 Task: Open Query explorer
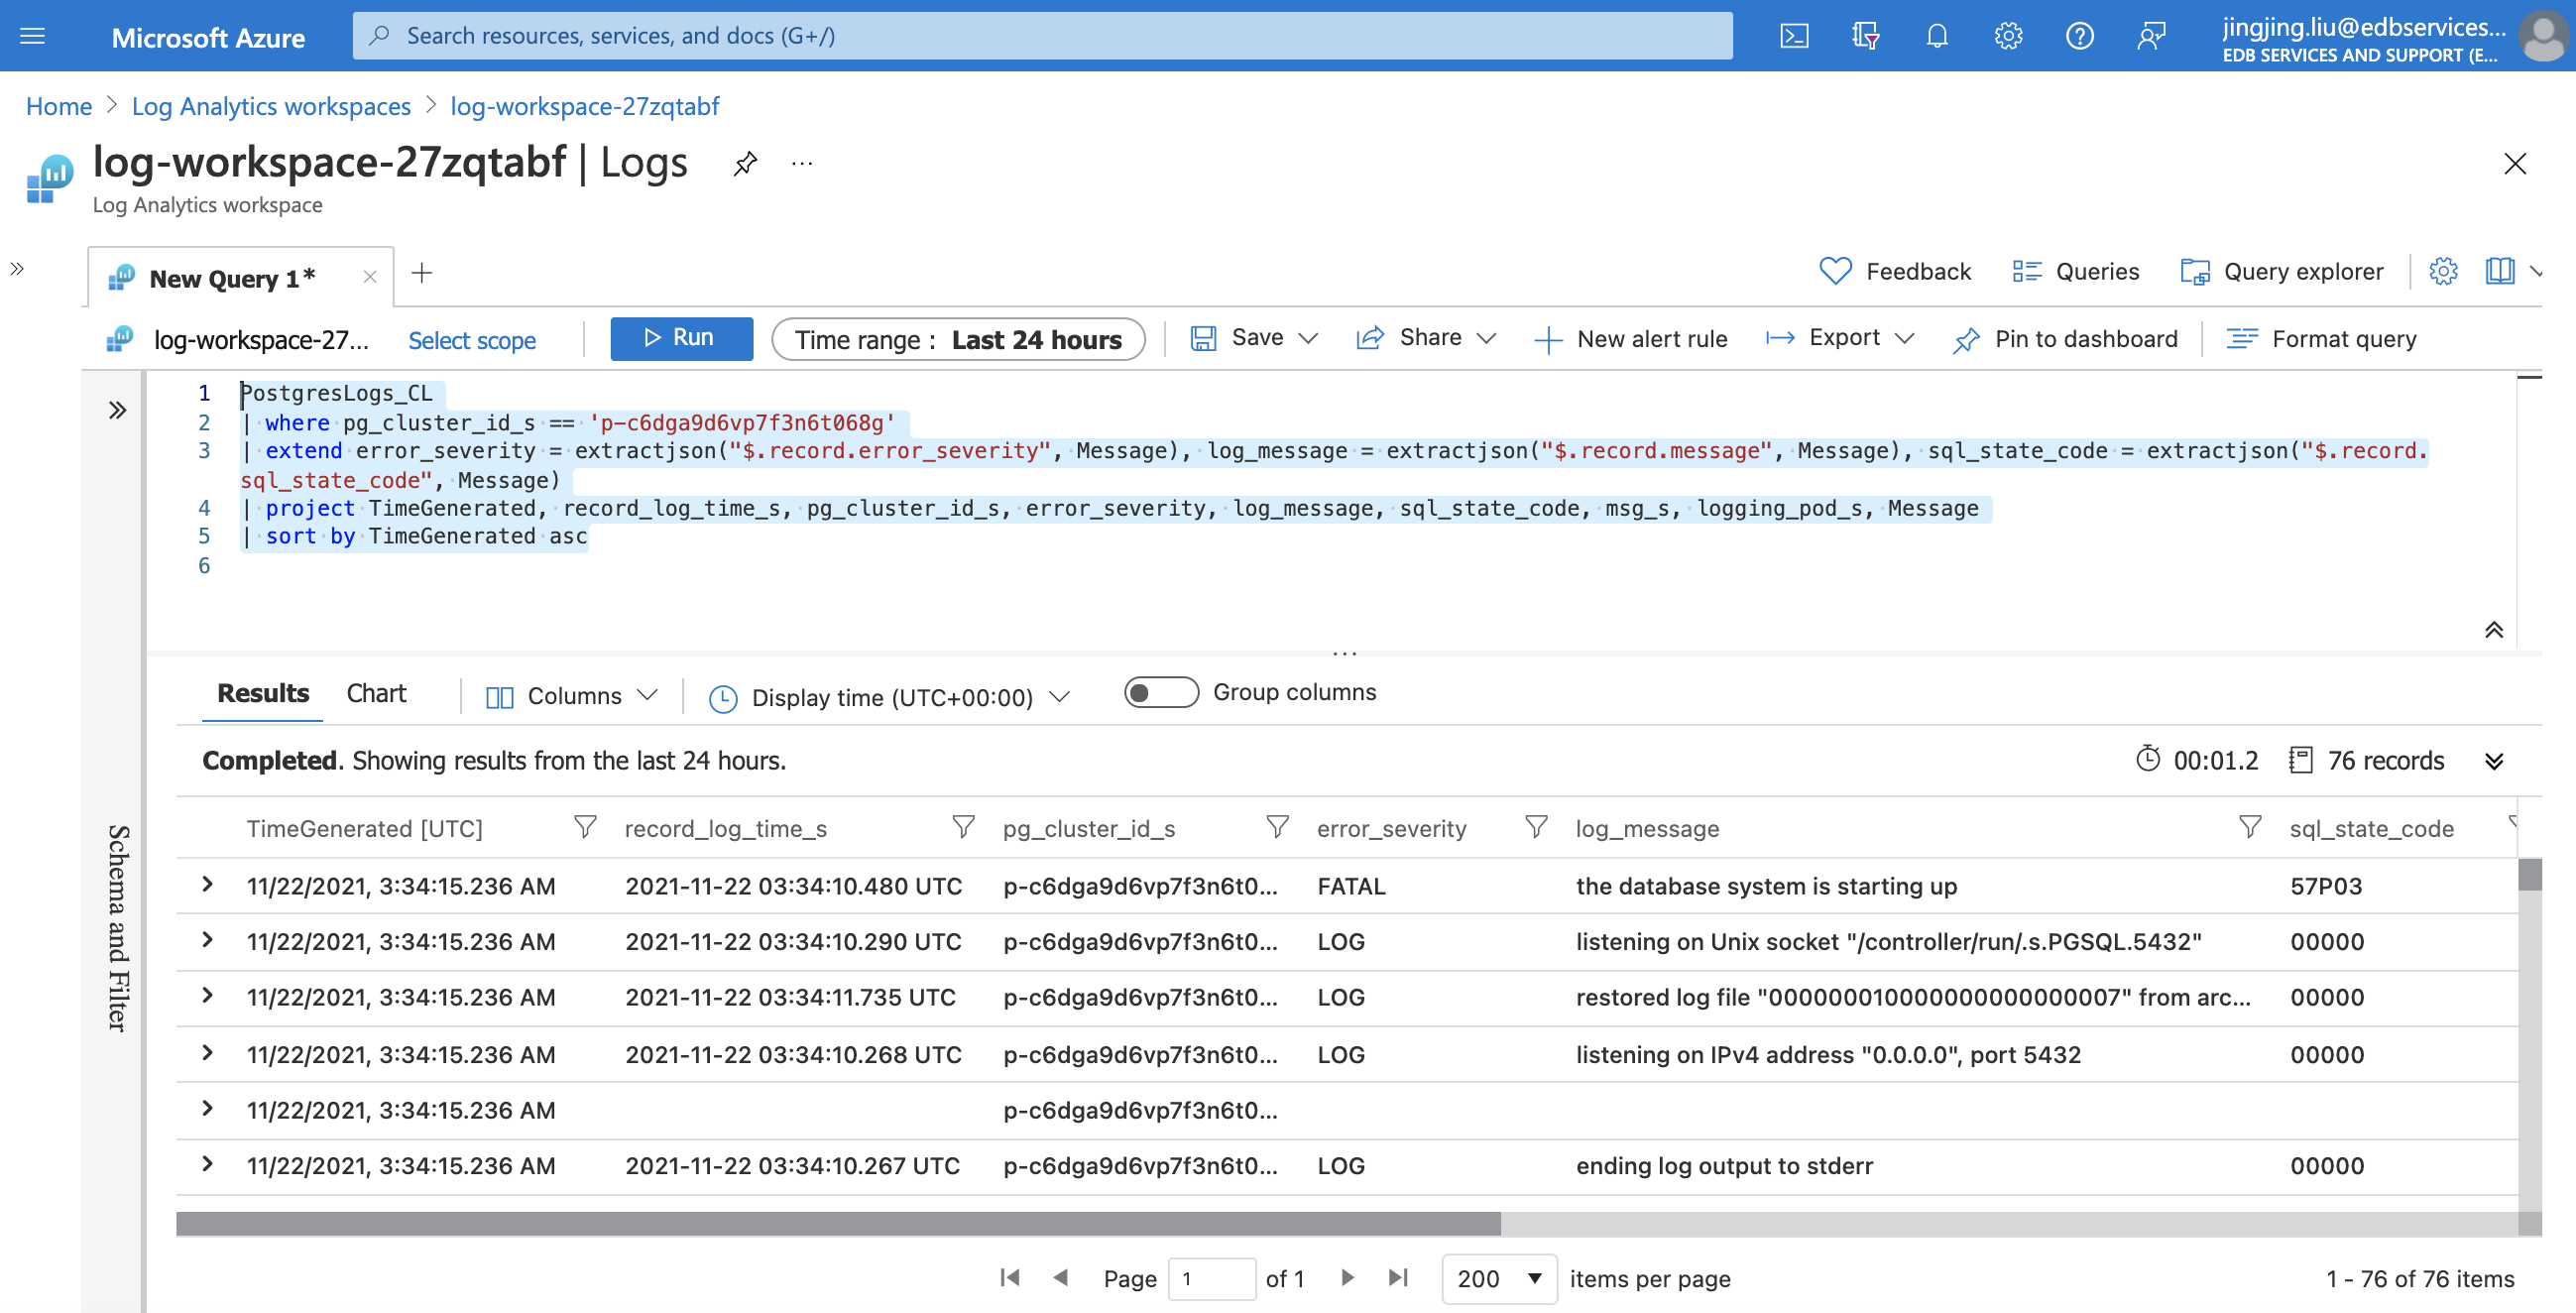[x=2281, y=271]
